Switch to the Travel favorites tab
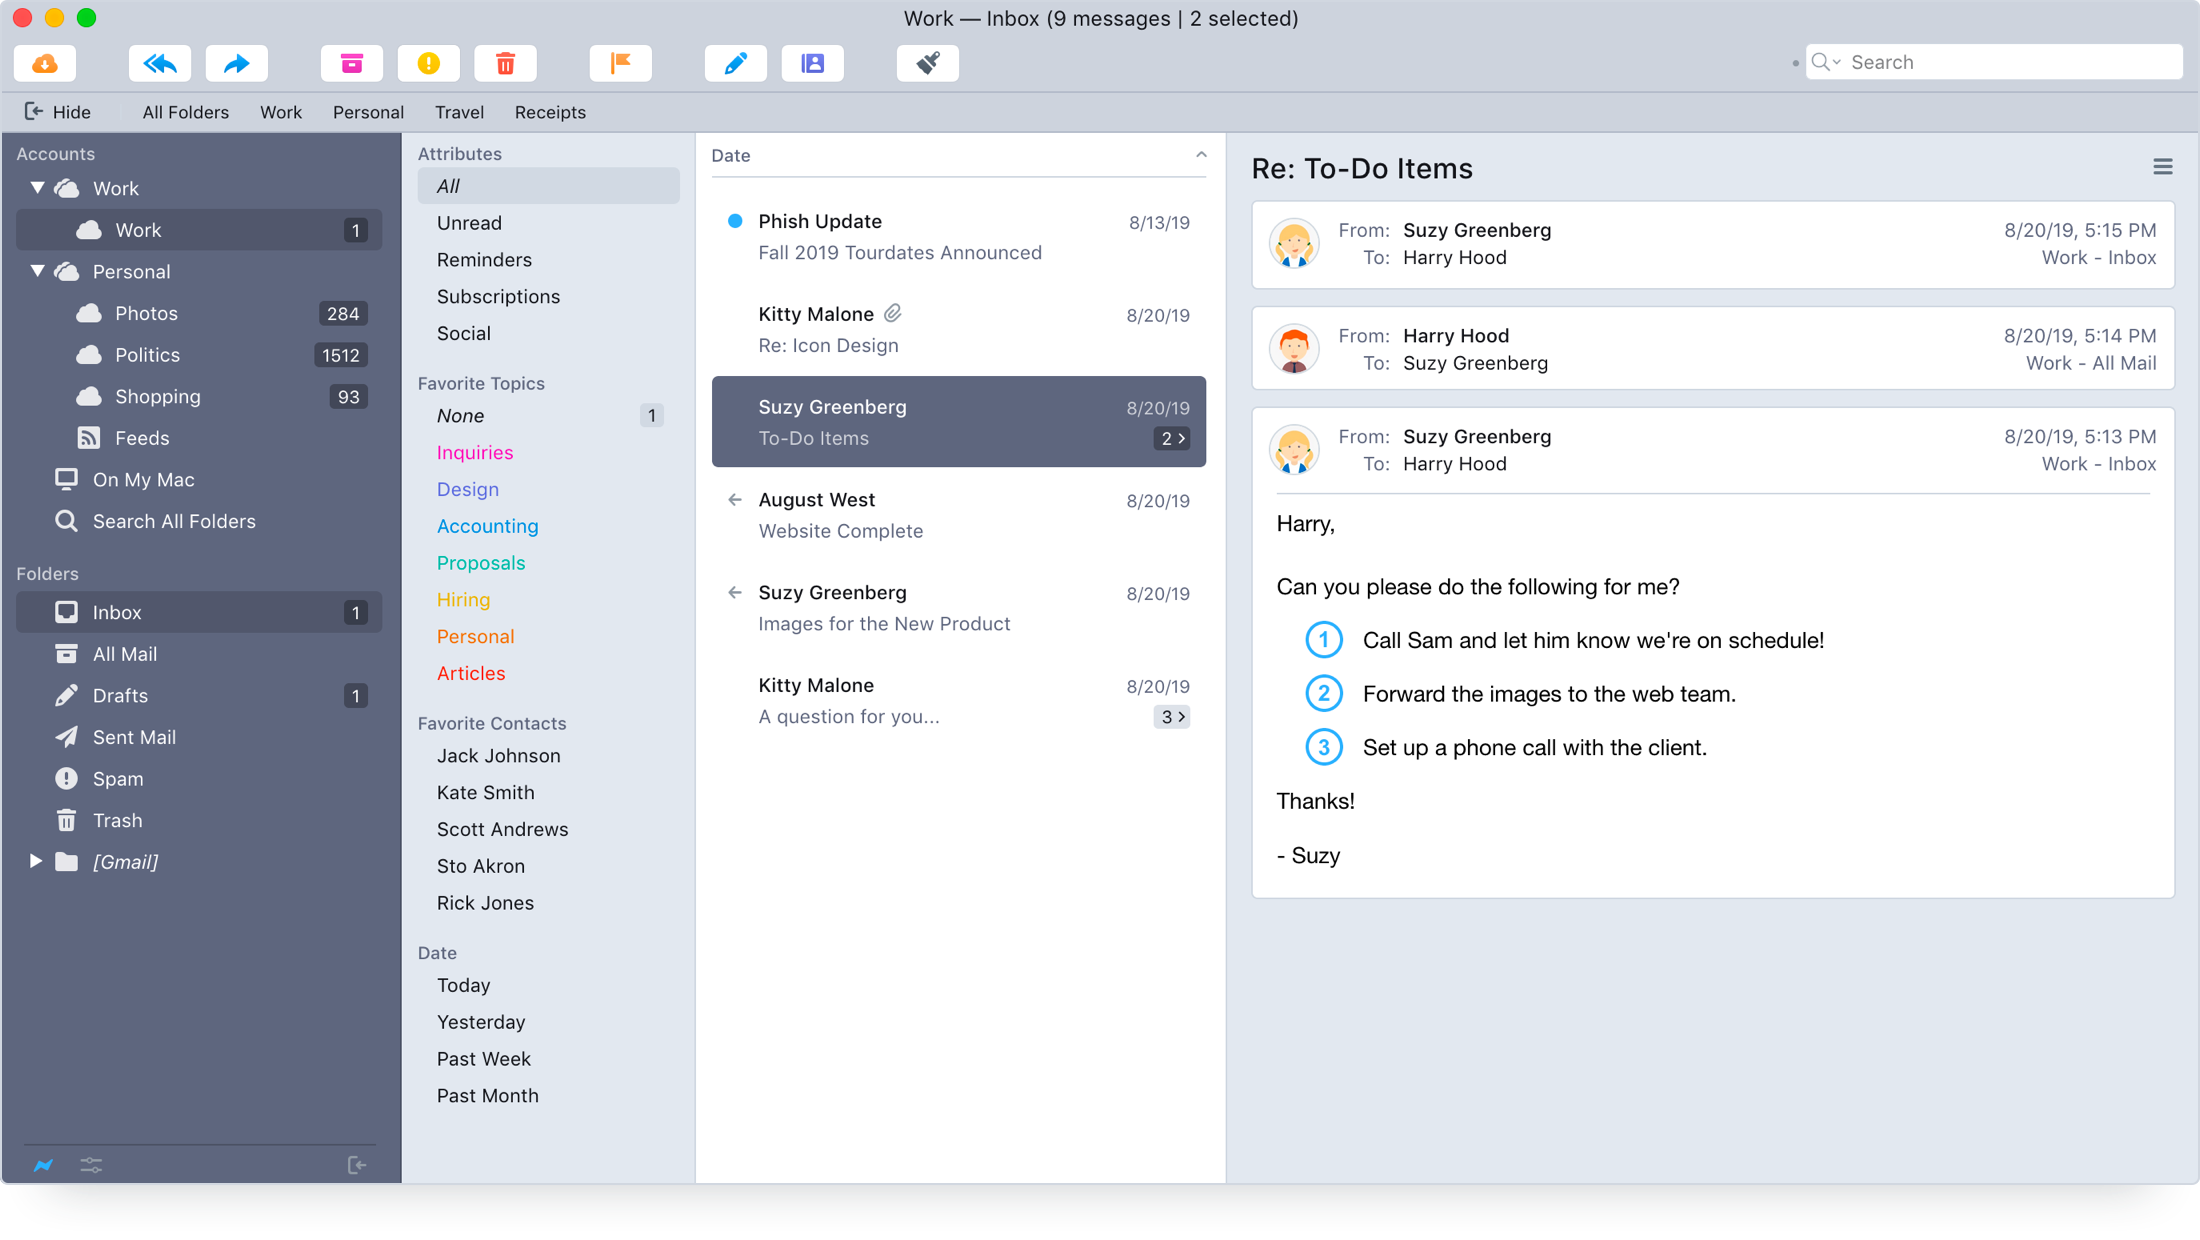Viewport: 2200px width, 1240px height. [459, 112]
